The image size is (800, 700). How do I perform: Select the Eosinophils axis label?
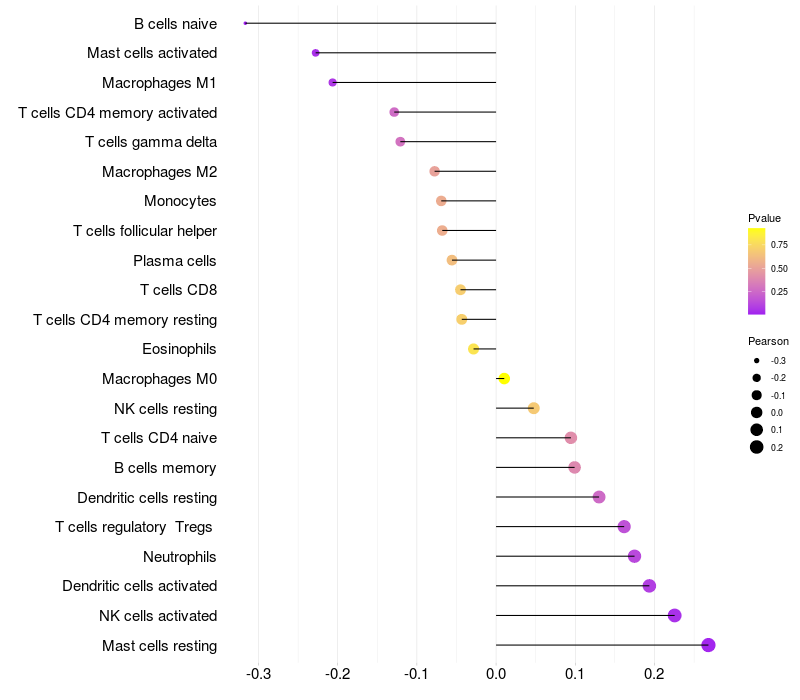point(179,349)
